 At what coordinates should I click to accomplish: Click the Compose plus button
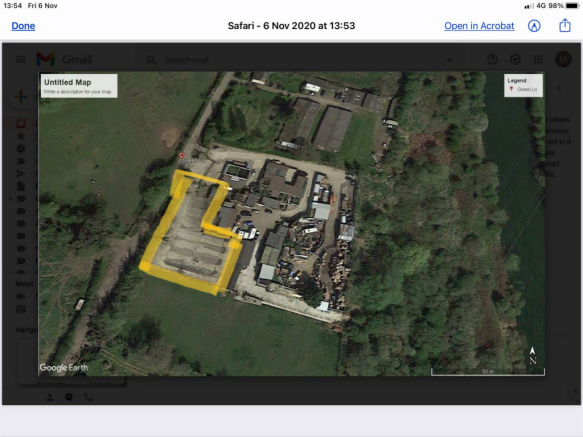(21, 97)
